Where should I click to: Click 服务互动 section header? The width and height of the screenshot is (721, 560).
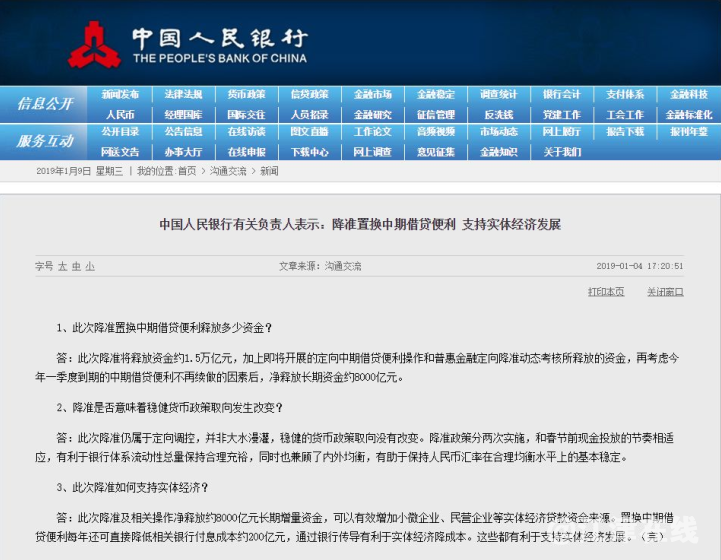[45, 141]
